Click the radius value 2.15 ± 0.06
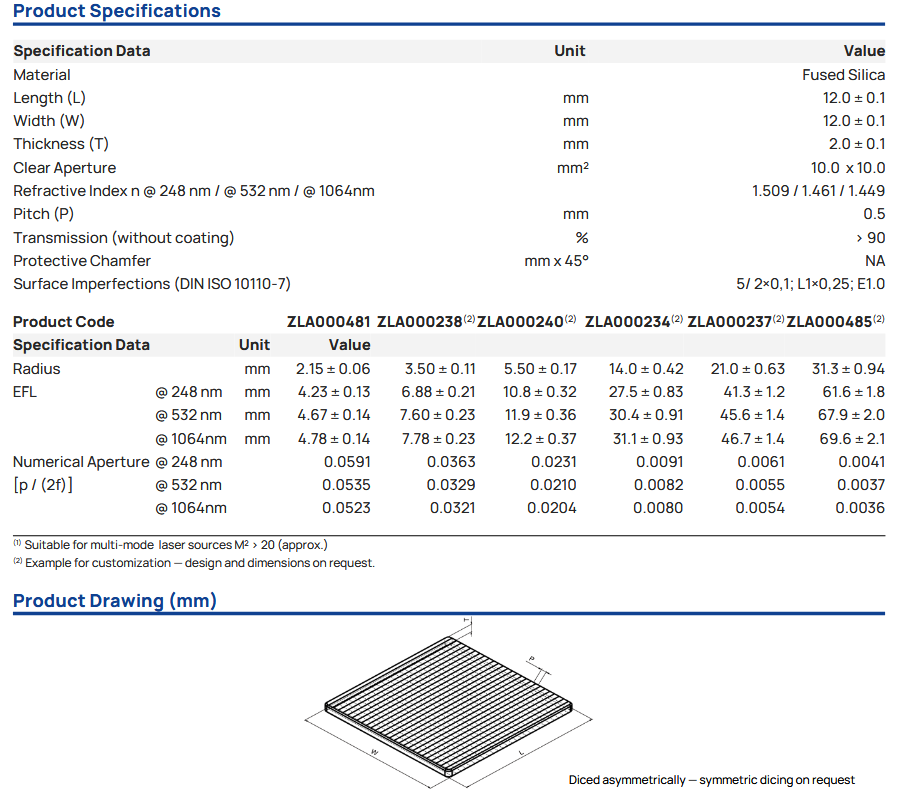The image size is (908, 796). pos(333,369)
